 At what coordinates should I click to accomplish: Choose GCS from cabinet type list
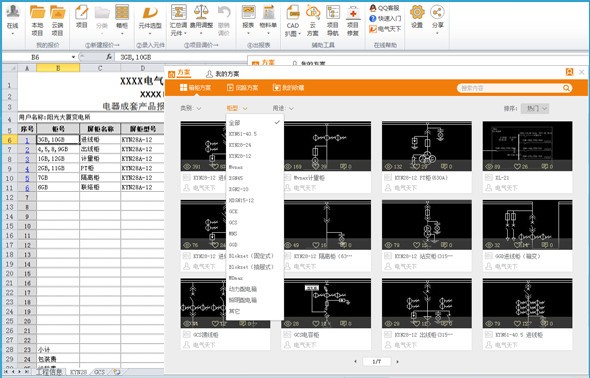pyautogui.click(x=254, y=223)
